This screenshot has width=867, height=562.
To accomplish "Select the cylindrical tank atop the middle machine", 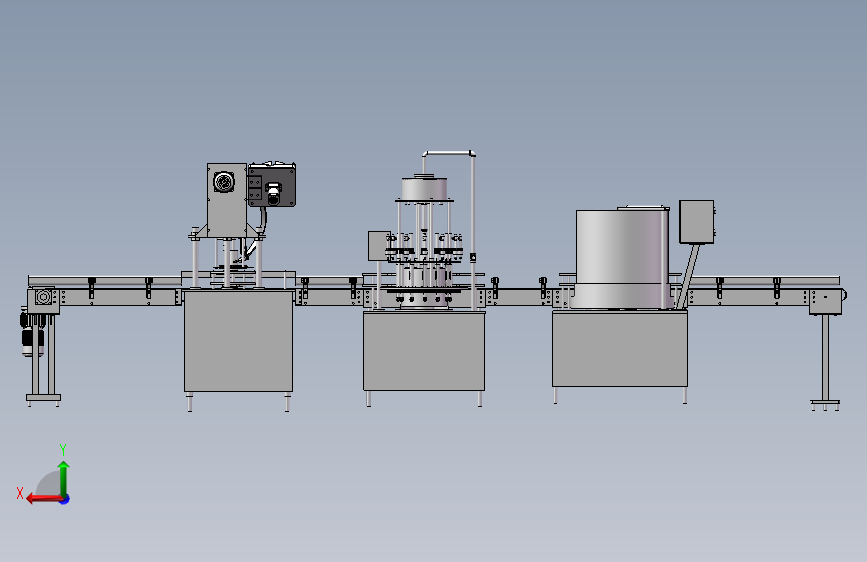I will tap(424, 188).
